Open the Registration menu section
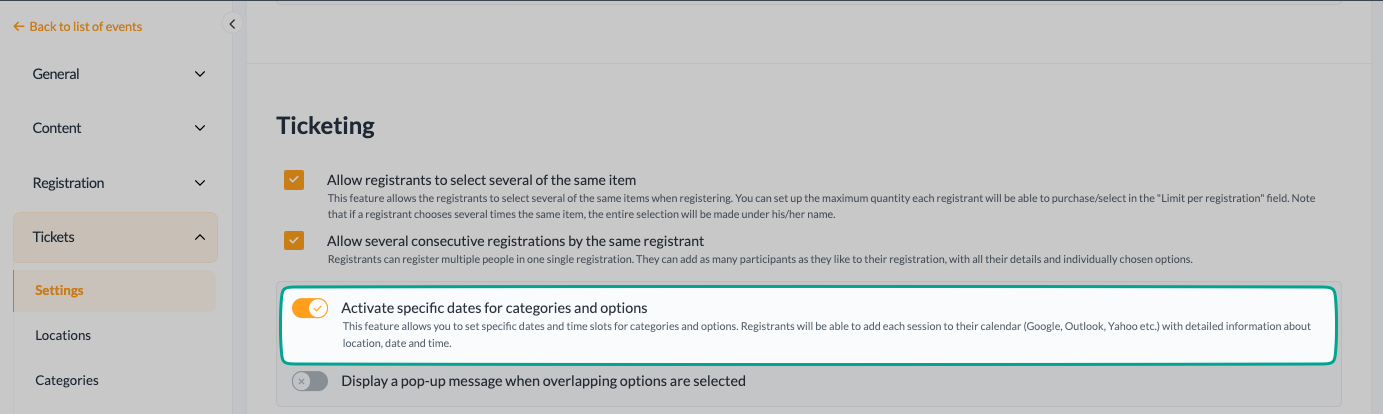 (x=115, y=183)
